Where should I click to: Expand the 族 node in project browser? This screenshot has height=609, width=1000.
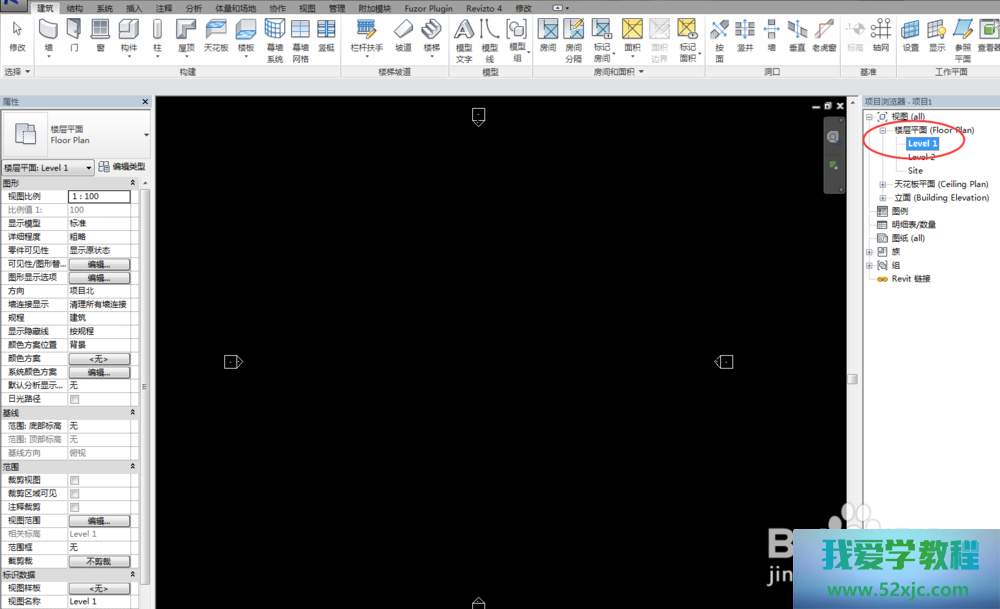pyautogui.click(x=868, y=252)
